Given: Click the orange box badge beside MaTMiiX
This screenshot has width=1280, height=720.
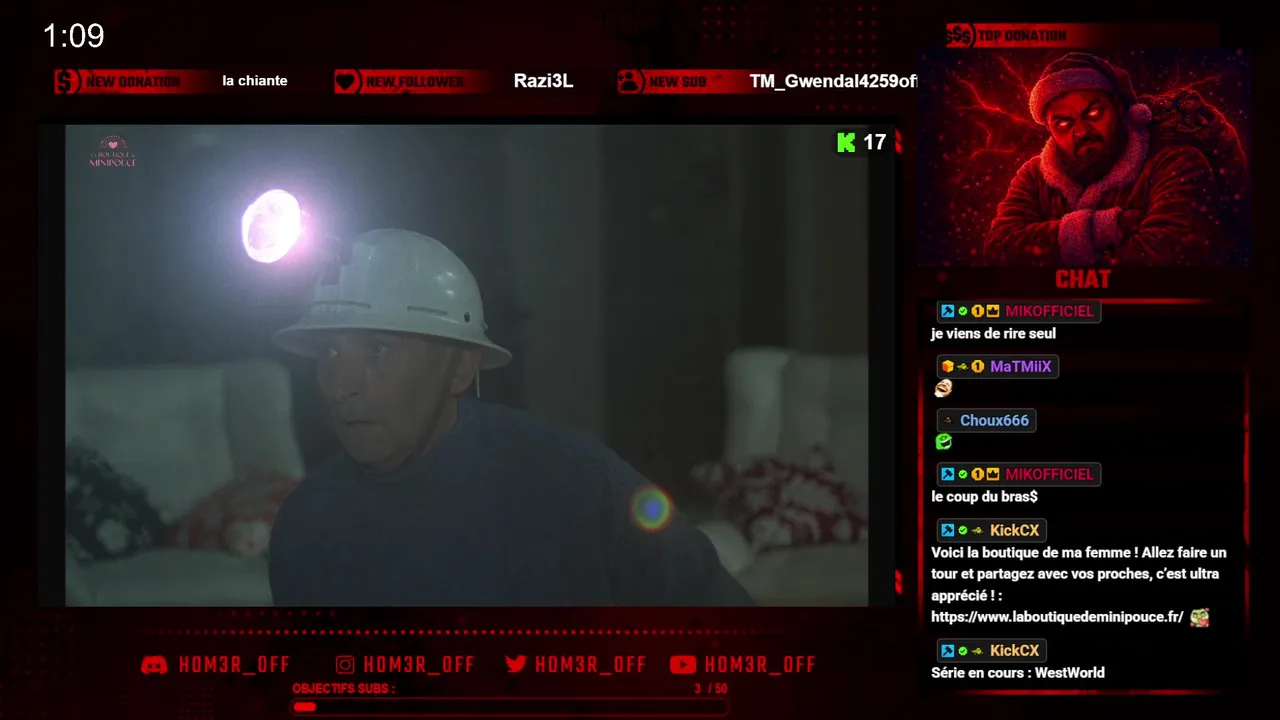Looking at the screenshot, I should click(x=947, y=366).
